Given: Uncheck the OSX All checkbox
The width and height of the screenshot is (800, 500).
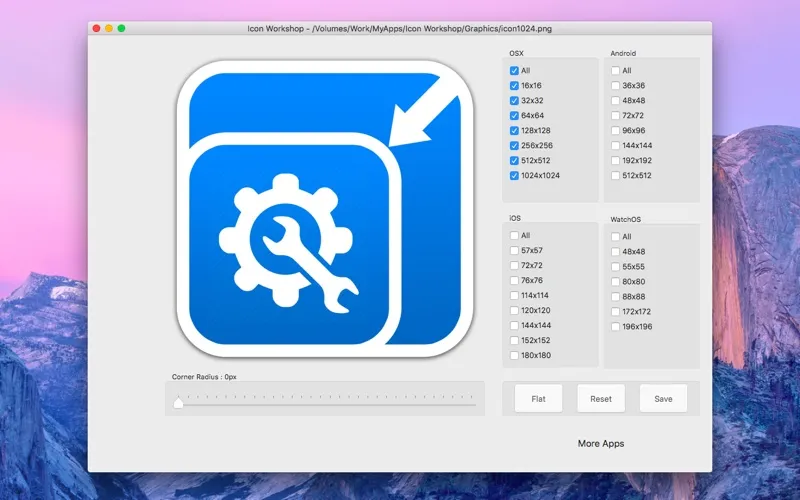Looking at the screenshot, I should tap(514, 71).
